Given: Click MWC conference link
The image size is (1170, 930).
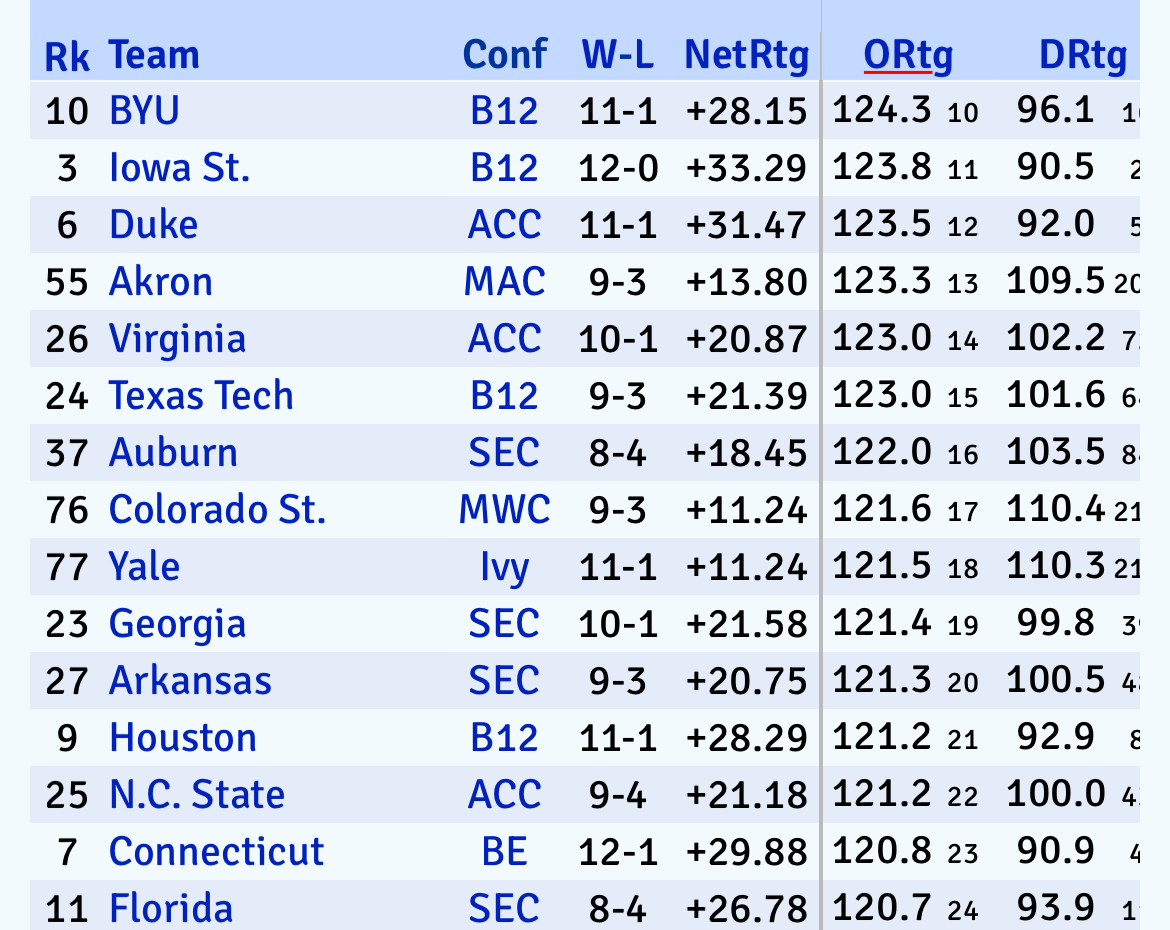Looking at the screenshot, I should [x=504, y=510].
